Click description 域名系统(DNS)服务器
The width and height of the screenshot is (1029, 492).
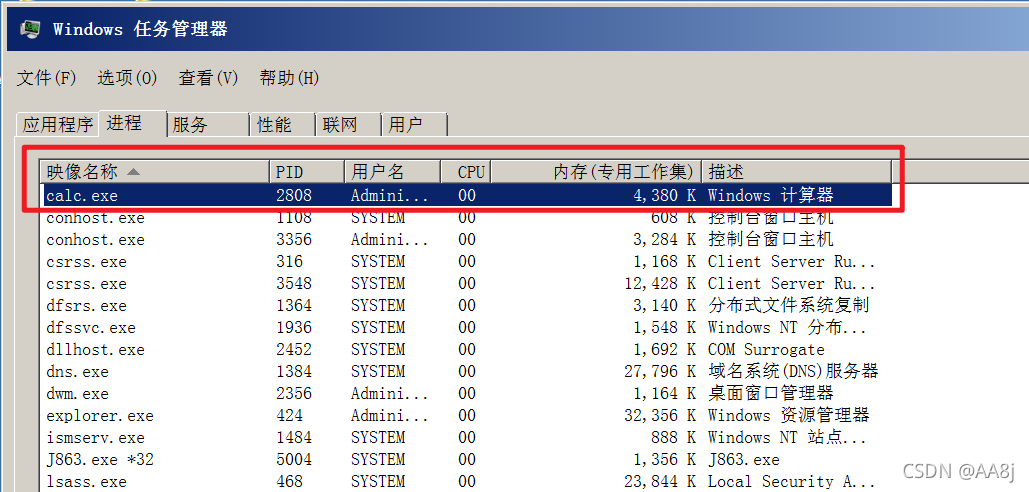(793, 371)
